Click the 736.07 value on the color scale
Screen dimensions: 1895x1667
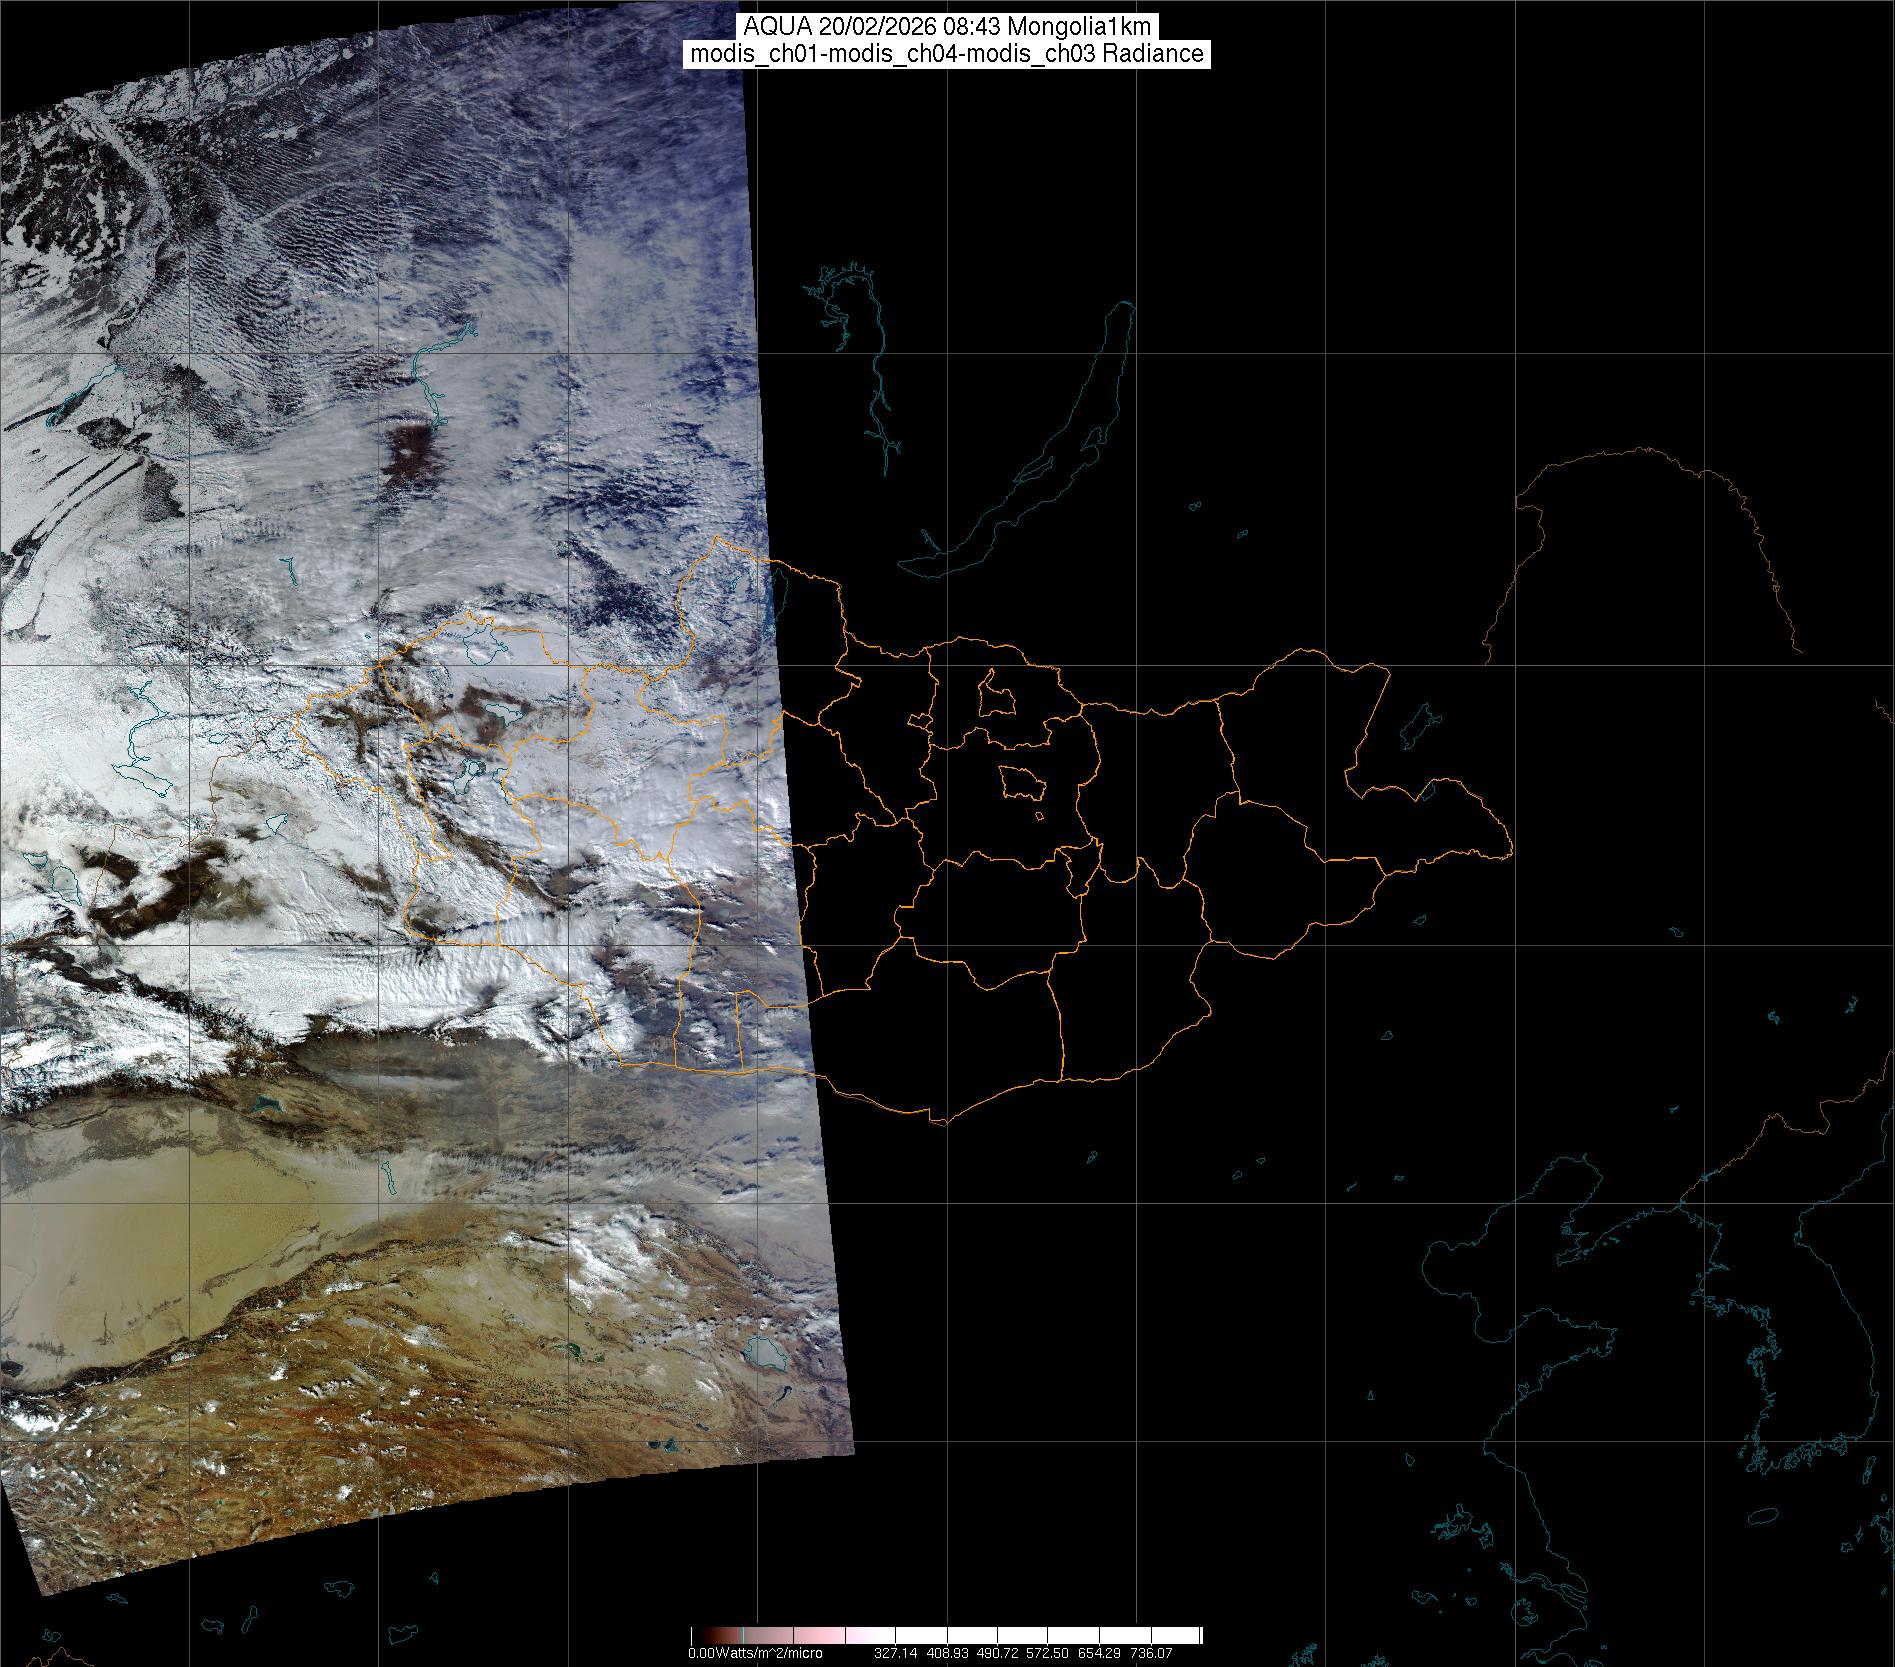pyautogui.click(x=1150, y=1654)
